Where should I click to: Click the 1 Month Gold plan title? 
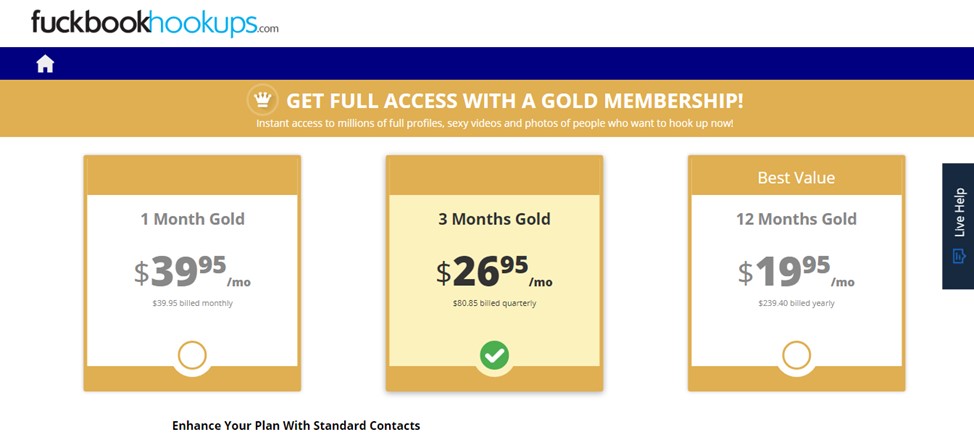point(193,219)
